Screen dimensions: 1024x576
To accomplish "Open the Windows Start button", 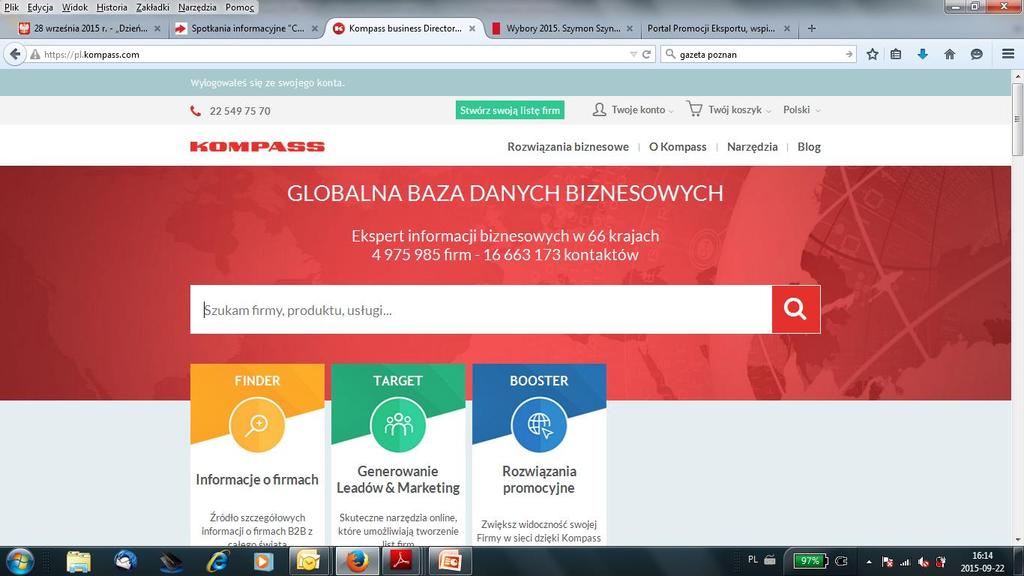I will (x=18, y=561).
